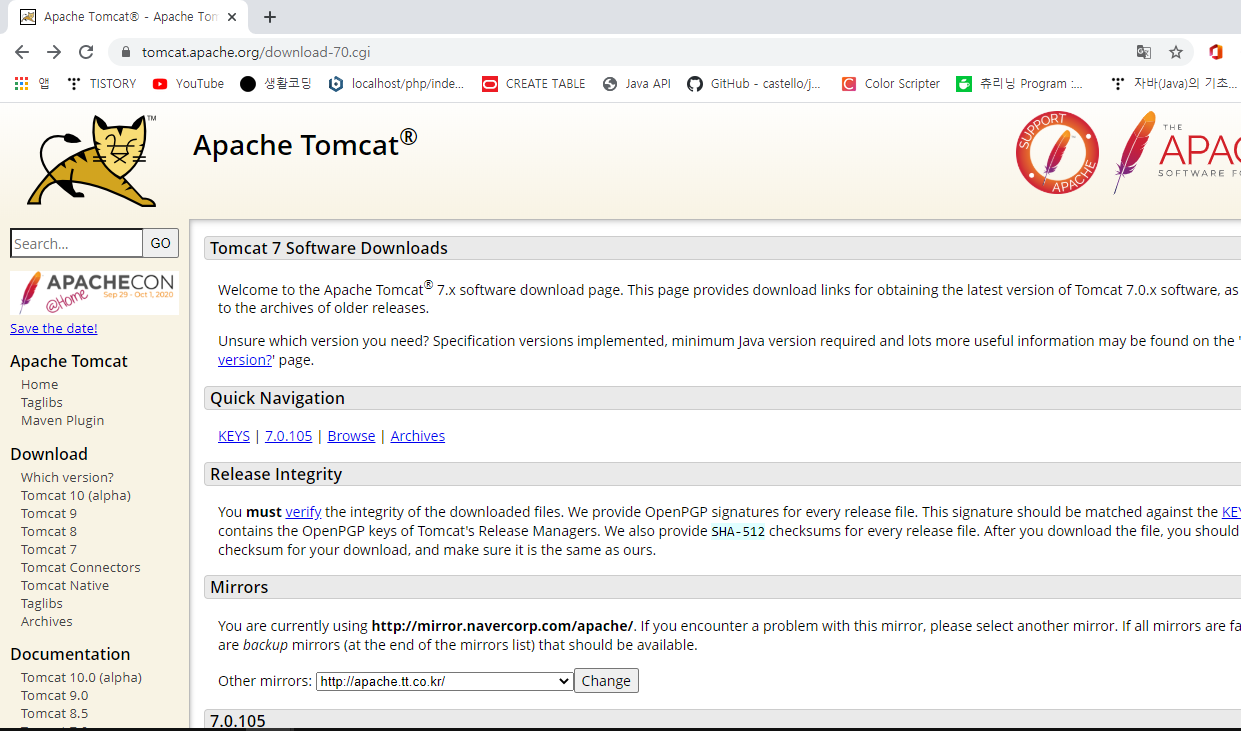Open the verify link under Release Integrity
Screen dimensions: 1241x731
click(303, 512)
